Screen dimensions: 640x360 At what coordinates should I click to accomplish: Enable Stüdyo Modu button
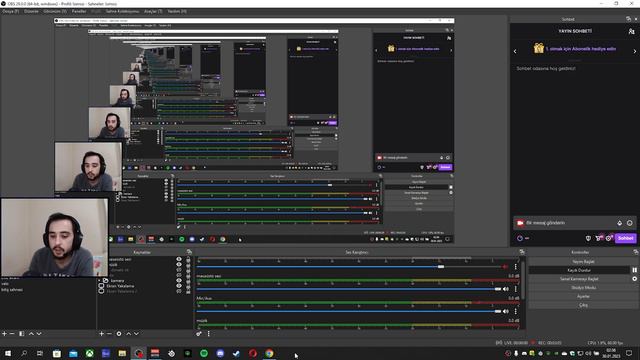pos(583,287)
